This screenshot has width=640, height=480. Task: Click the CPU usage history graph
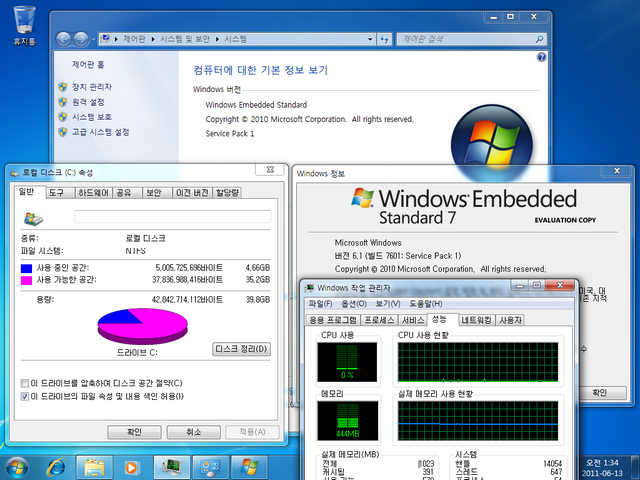[x=478, y=362]
